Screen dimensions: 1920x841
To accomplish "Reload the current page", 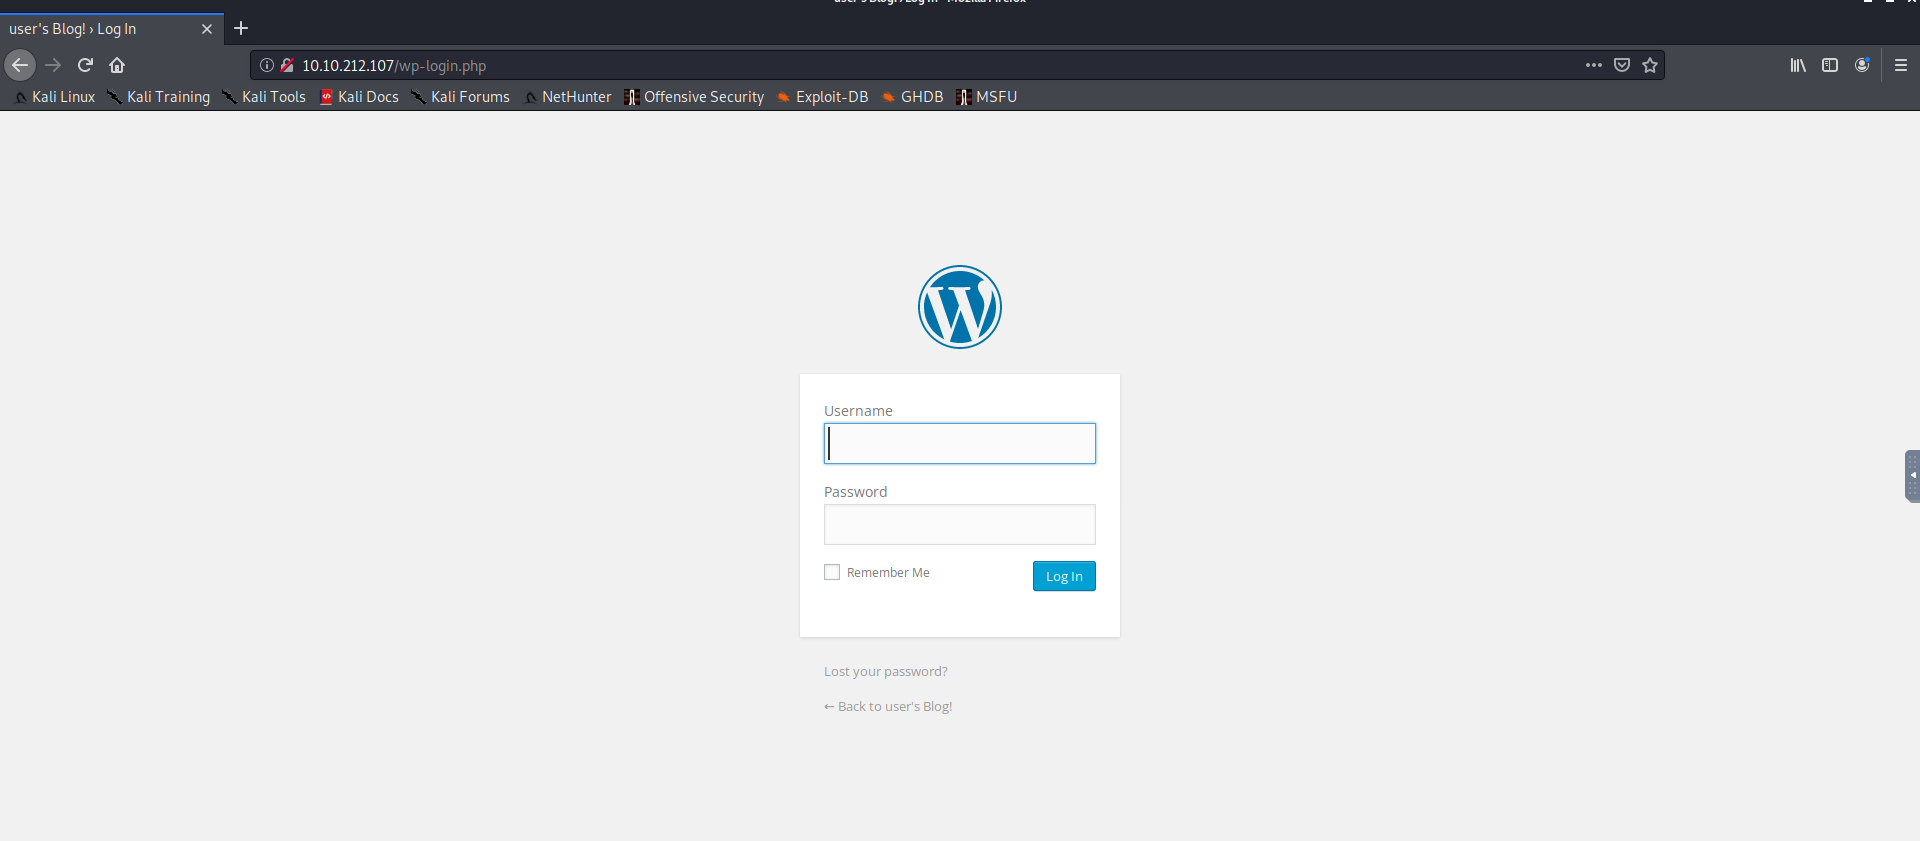I will pyautogui.click(x=85, y=65).
